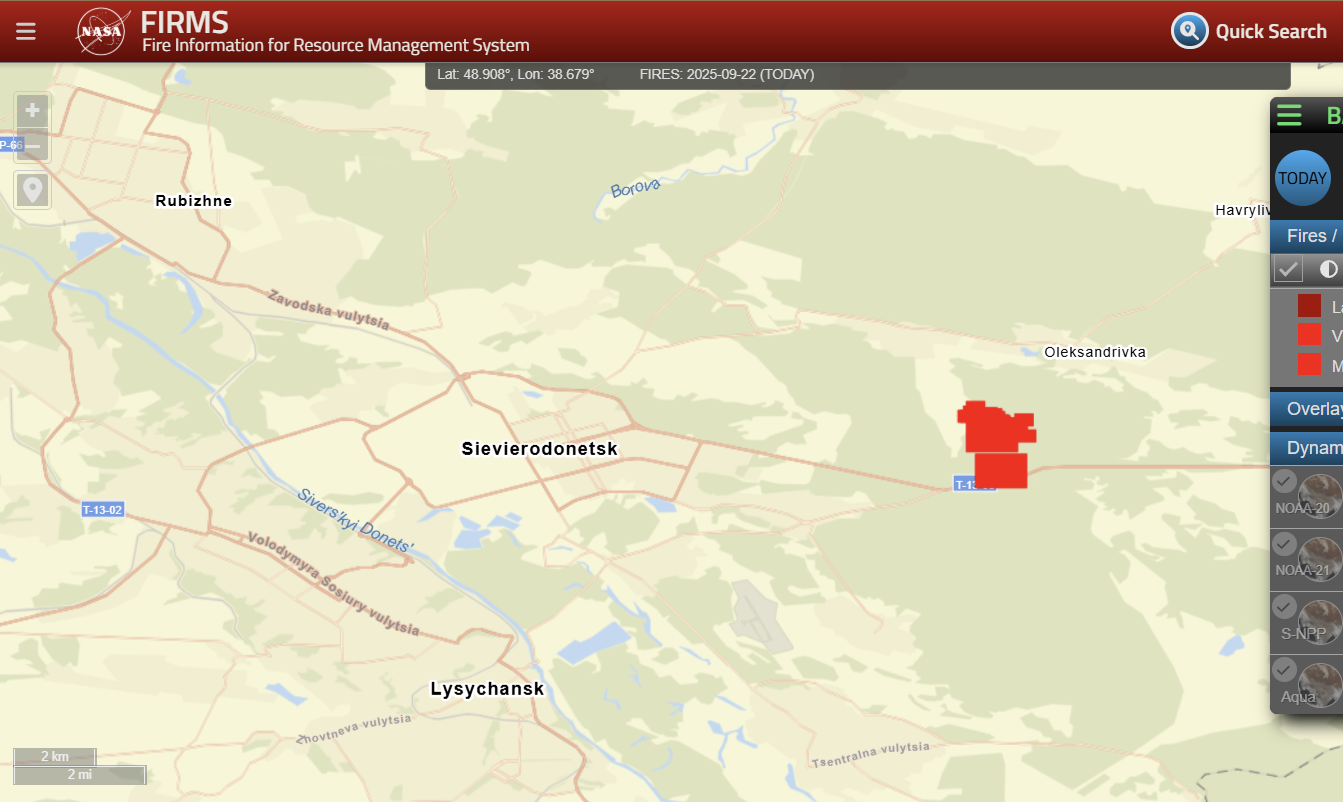Click the Quick Search label
This screenshot has width=1343, height=802.
pos(1271,31)
